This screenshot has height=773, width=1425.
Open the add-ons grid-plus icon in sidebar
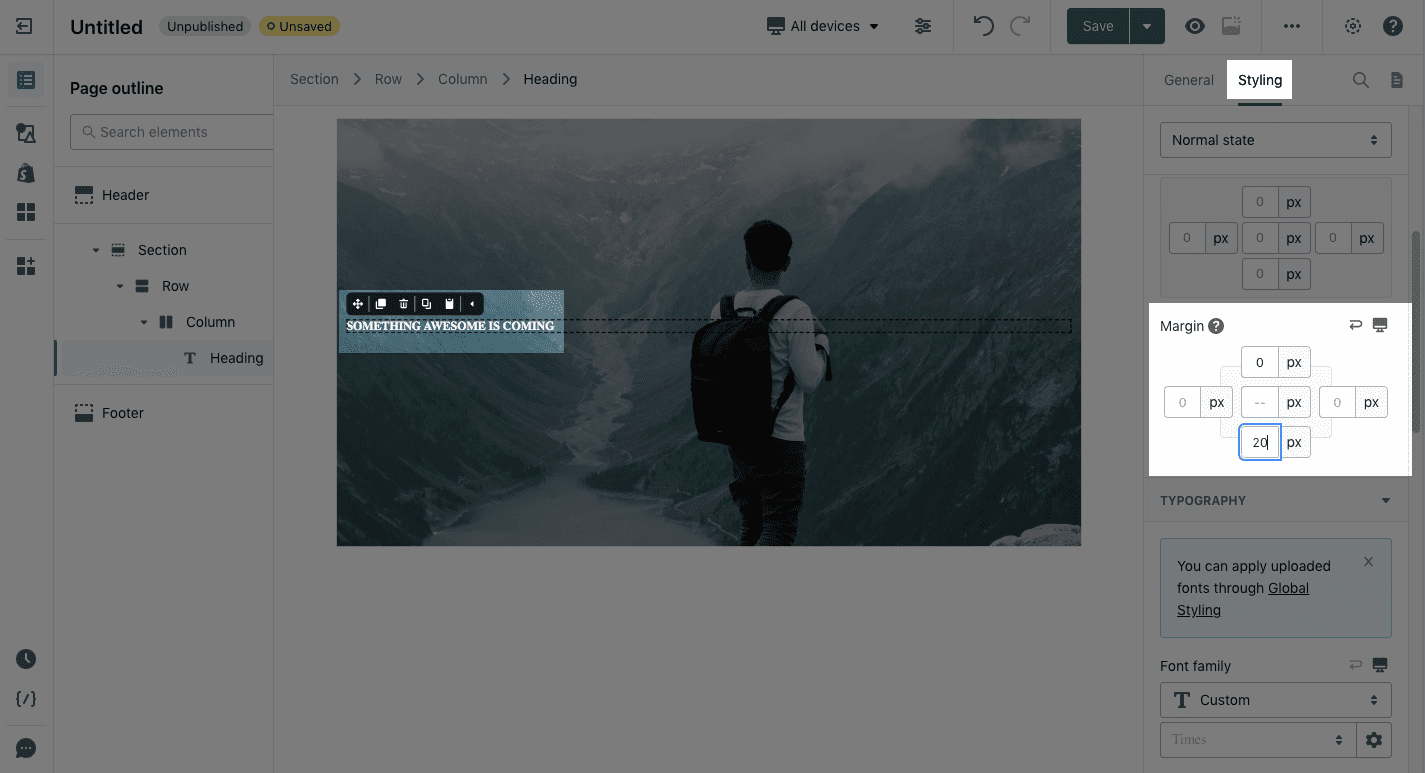(26, 265)
